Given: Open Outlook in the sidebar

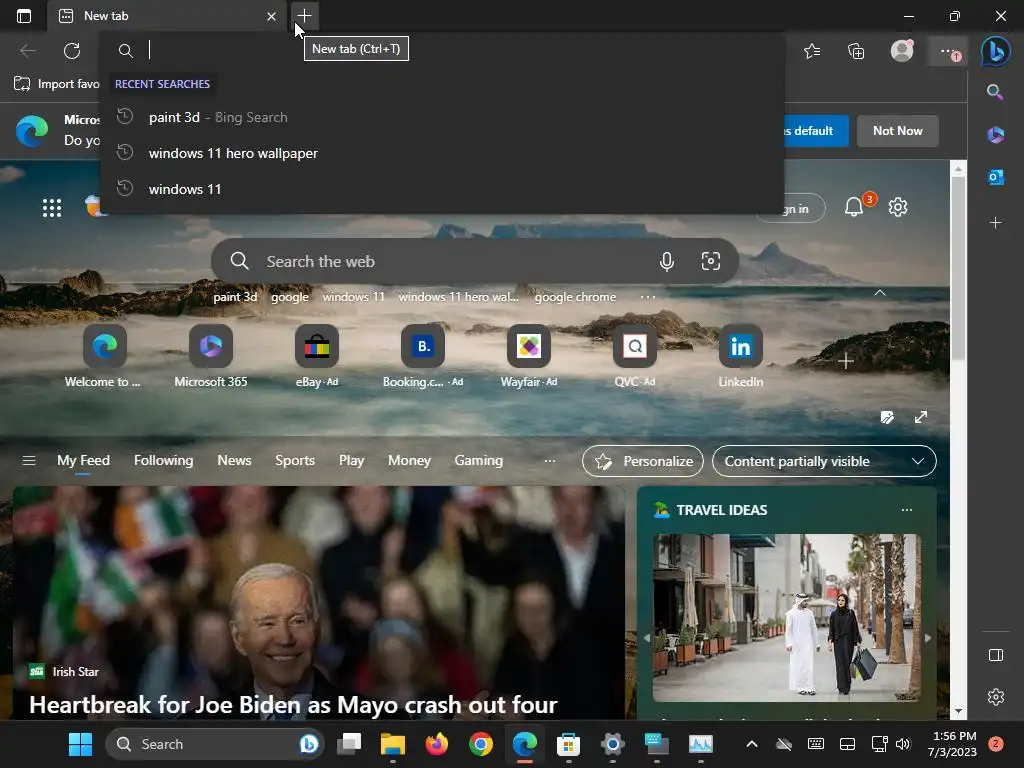Looking at the screenshot, I should pos(995,177).
